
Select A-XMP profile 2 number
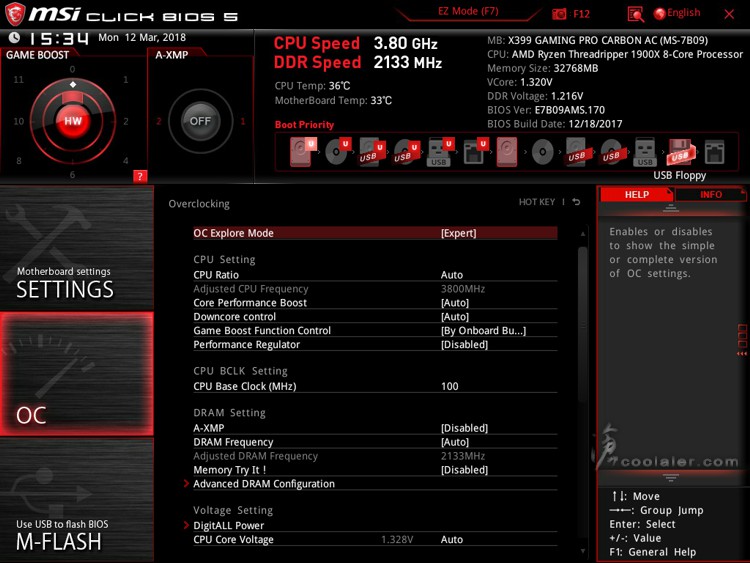[x=159, y=121]
